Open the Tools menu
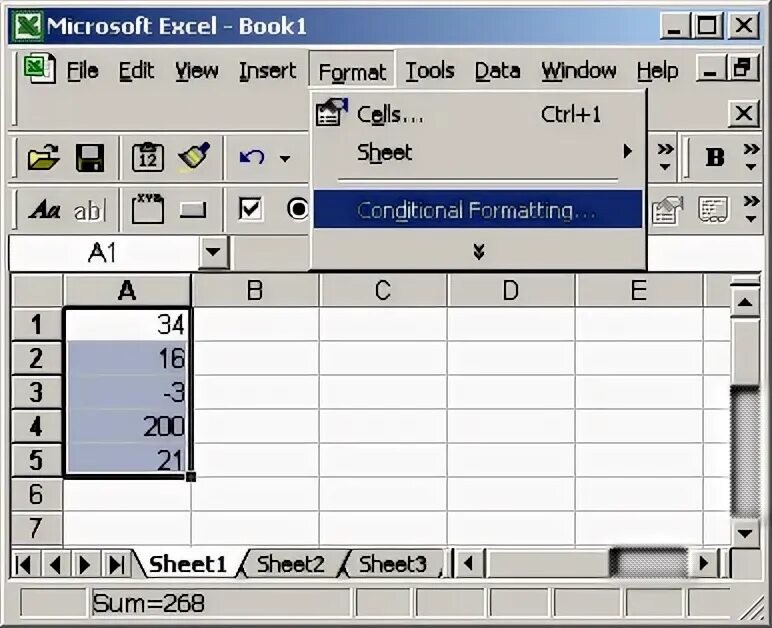This screenshot has height=628, width=772. click(x=430, y=71)
